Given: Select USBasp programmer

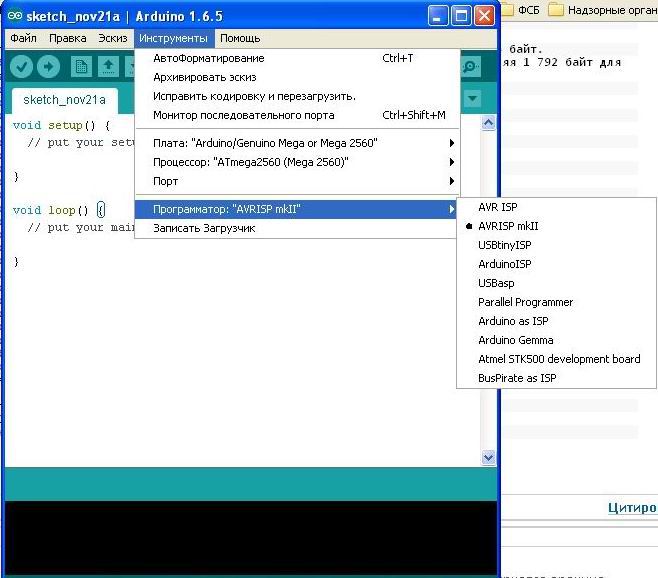Looking at the screenshot, I should coord(556,283).
